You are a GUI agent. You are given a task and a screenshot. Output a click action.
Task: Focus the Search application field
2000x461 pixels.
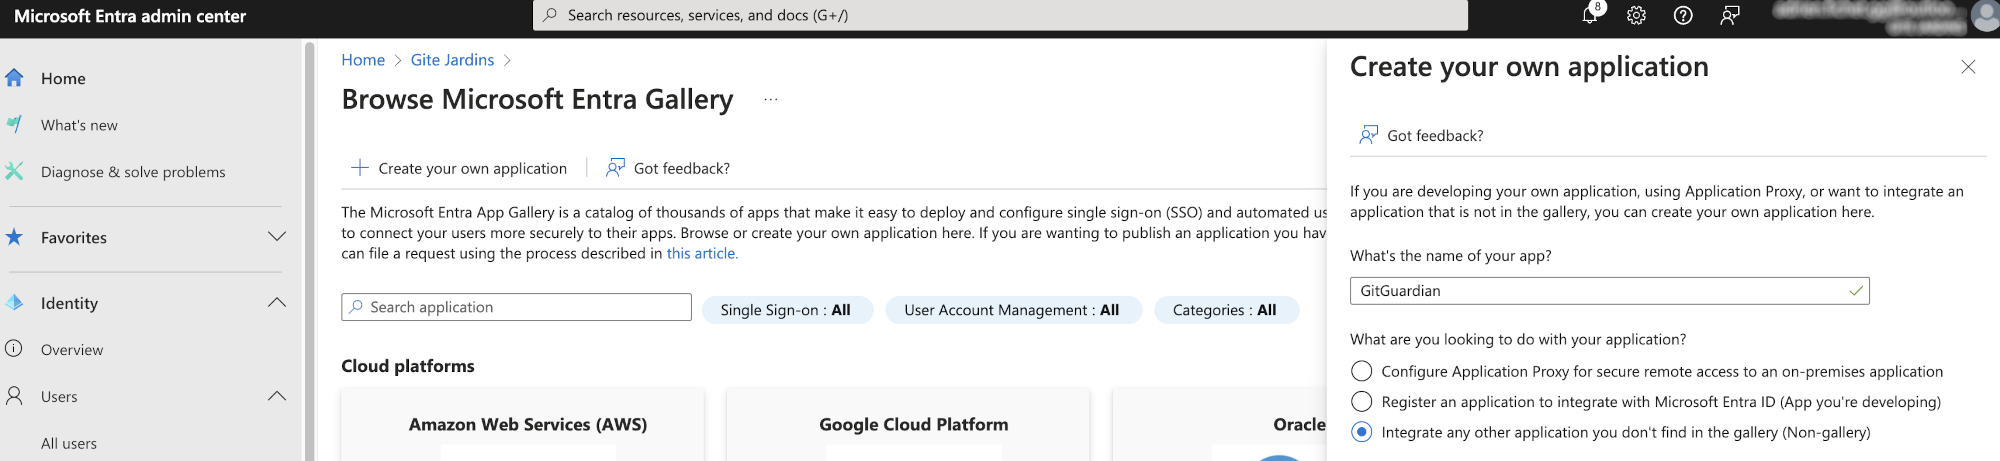pyautogui.click(x=516, y=307)
